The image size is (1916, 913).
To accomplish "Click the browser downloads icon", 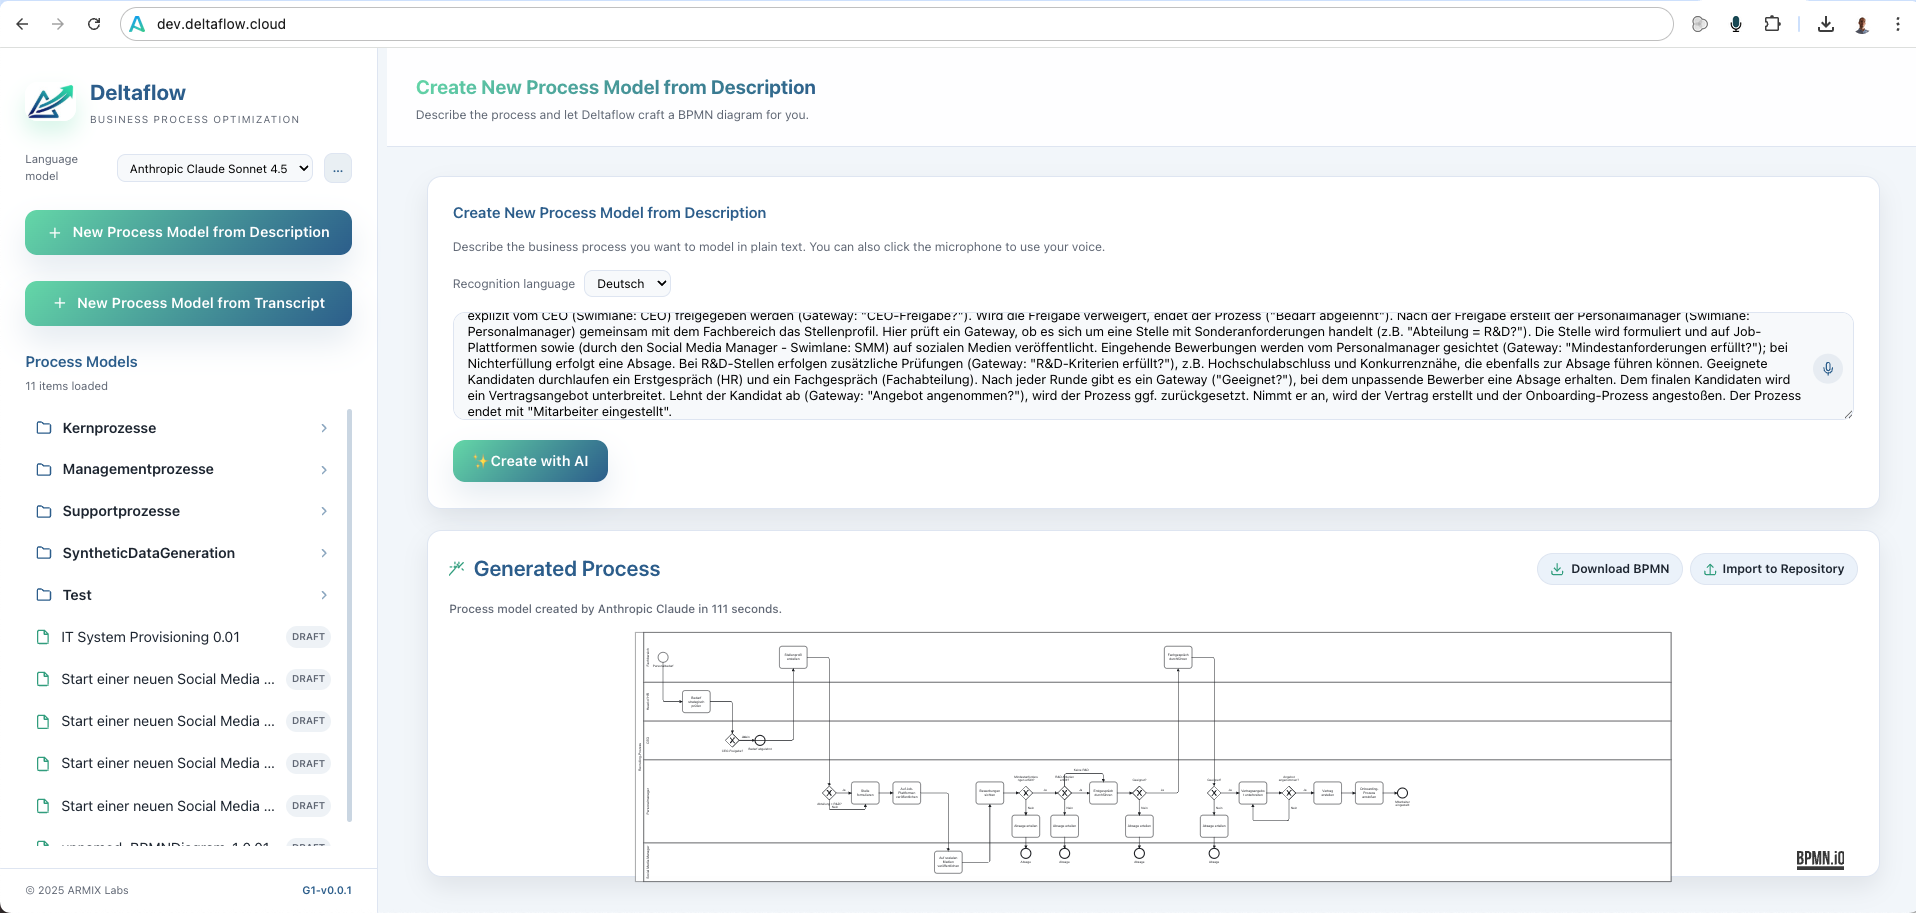I will tap(1826, 24).
